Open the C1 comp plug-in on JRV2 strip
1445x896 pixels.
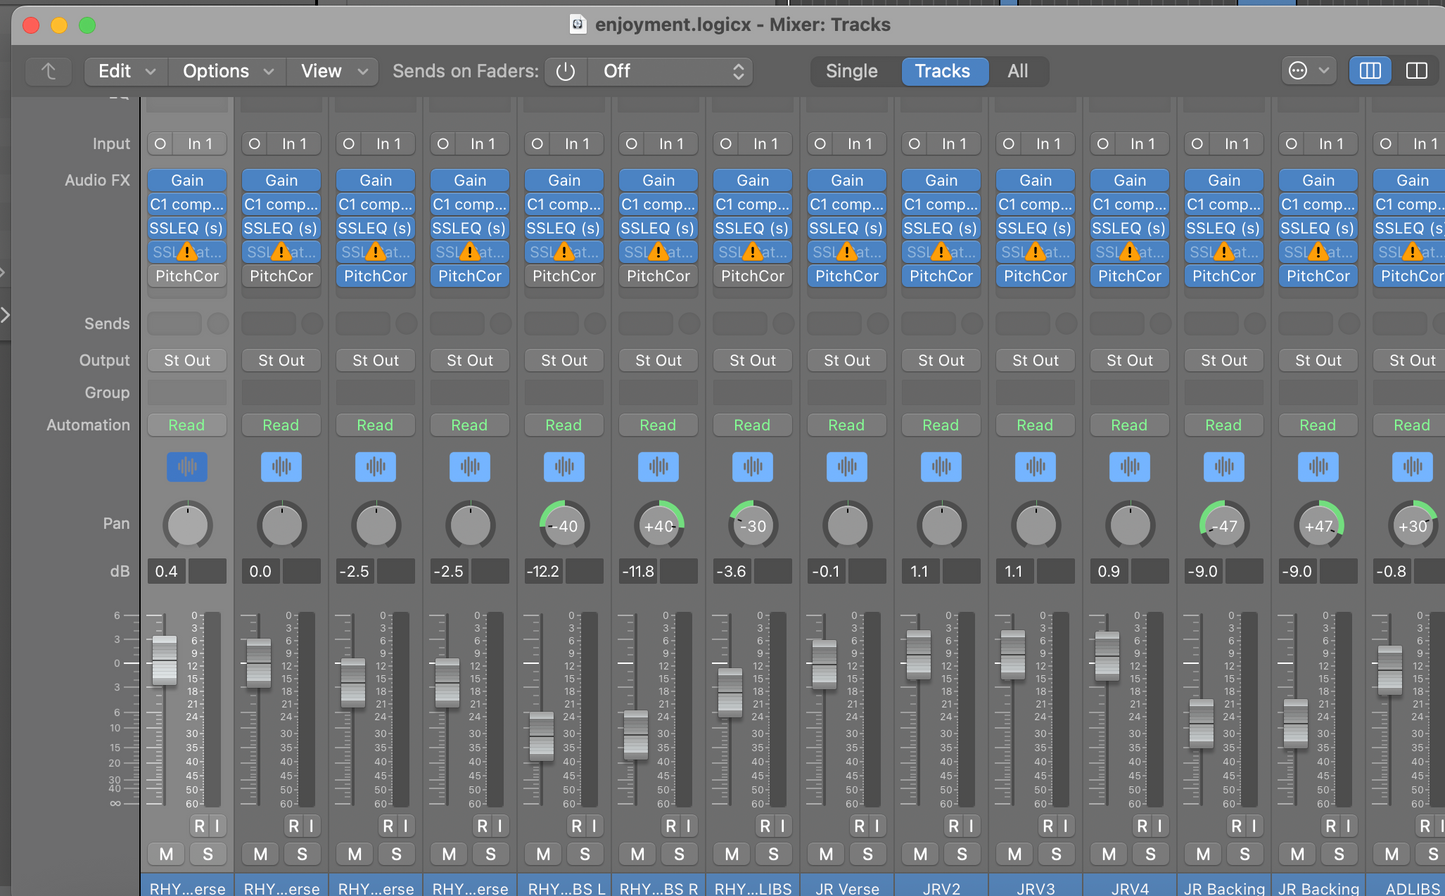941,204
